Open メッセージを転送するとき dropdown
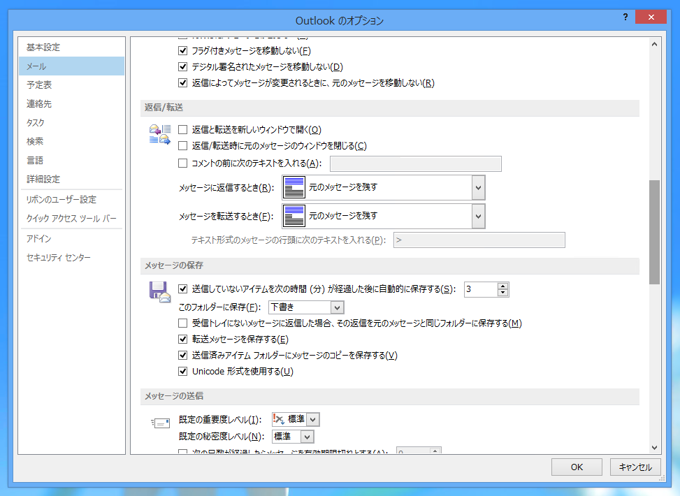This screenshot has height=496, width=680. point(478,215)
